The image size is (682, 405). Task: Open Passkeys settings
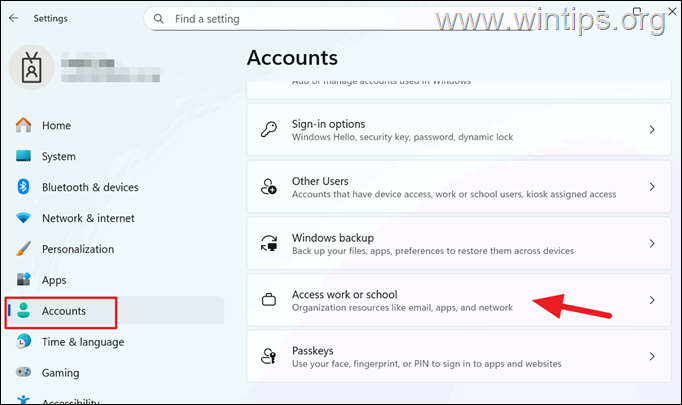click(459, 356)
